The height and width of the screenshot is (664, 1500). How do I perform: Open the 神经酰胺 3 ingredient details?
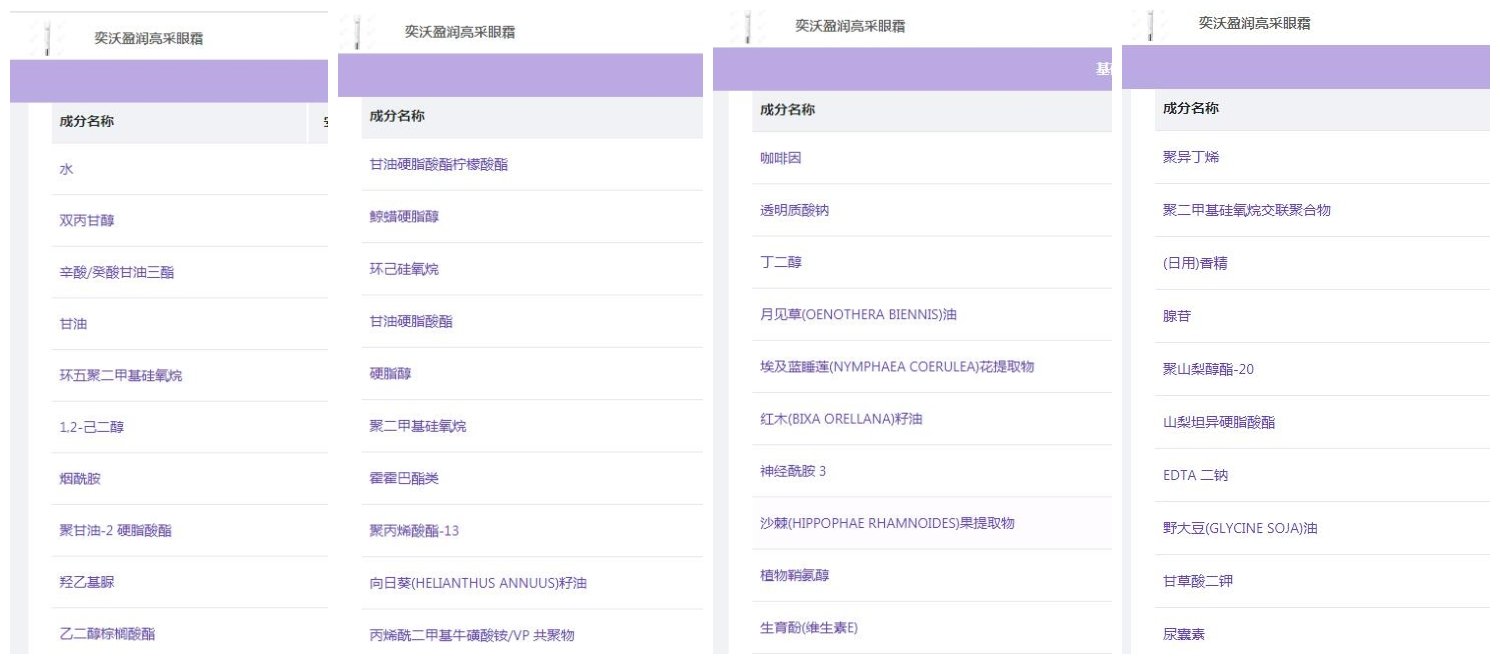tap(793, 471)
